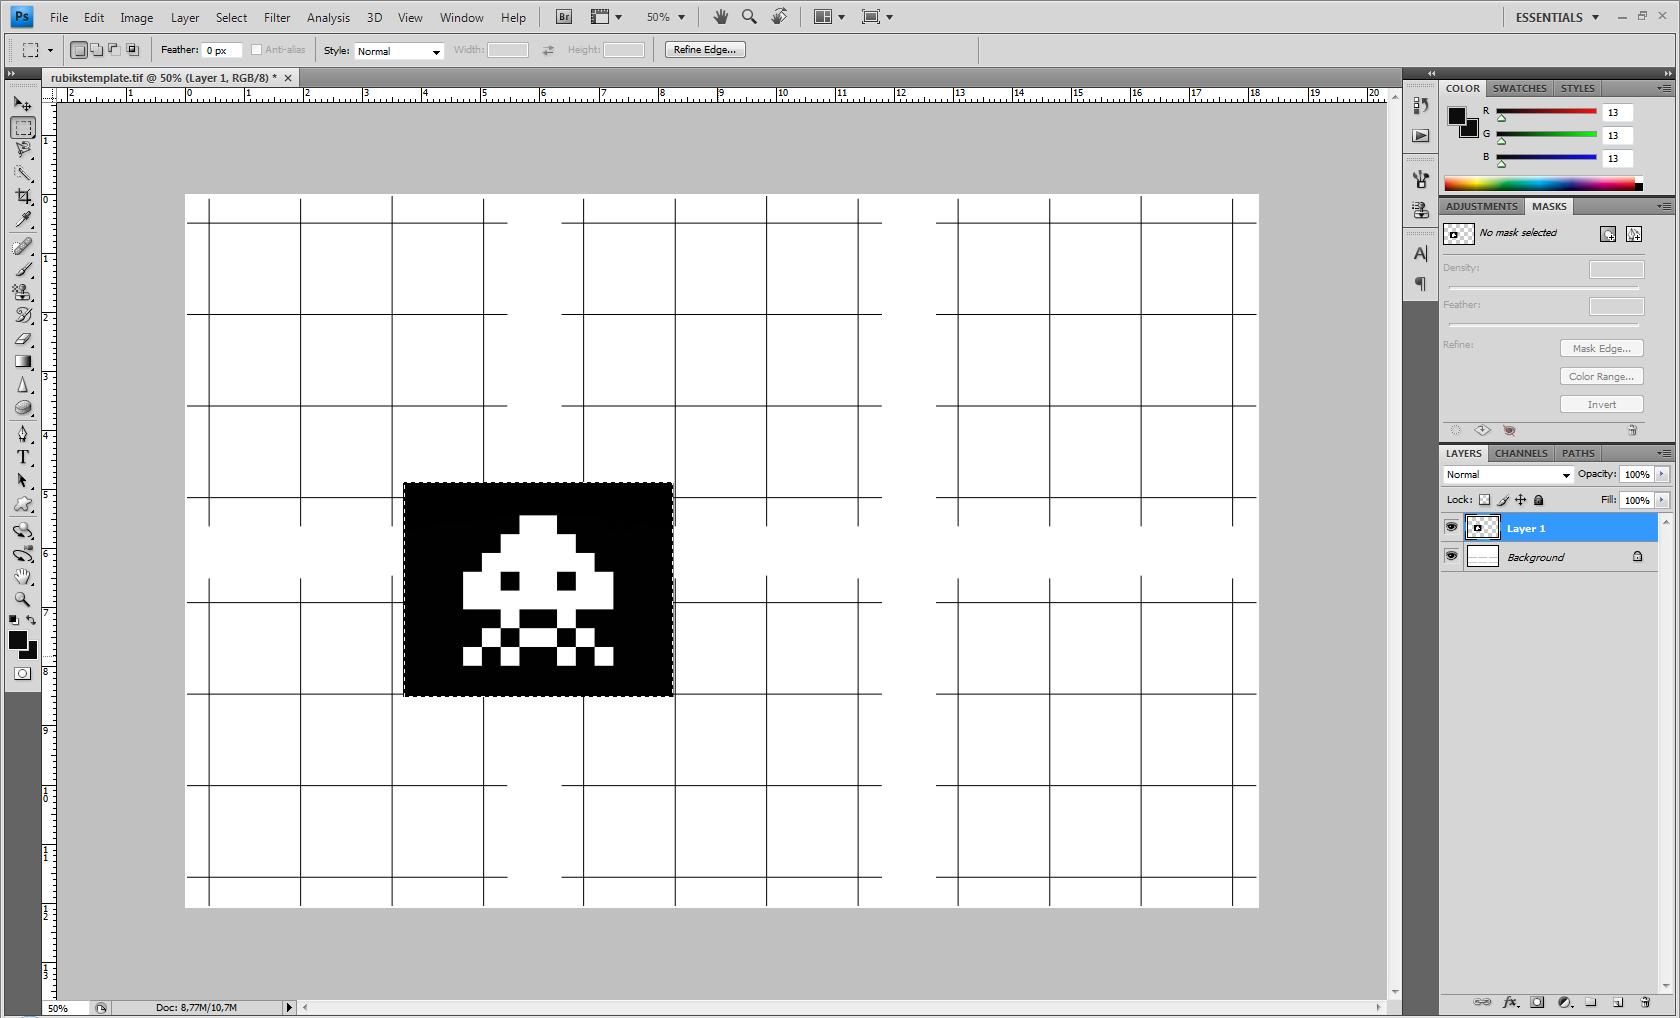Select the Gradient tool
1680x1018 pixels.
[x=23, y=361]
